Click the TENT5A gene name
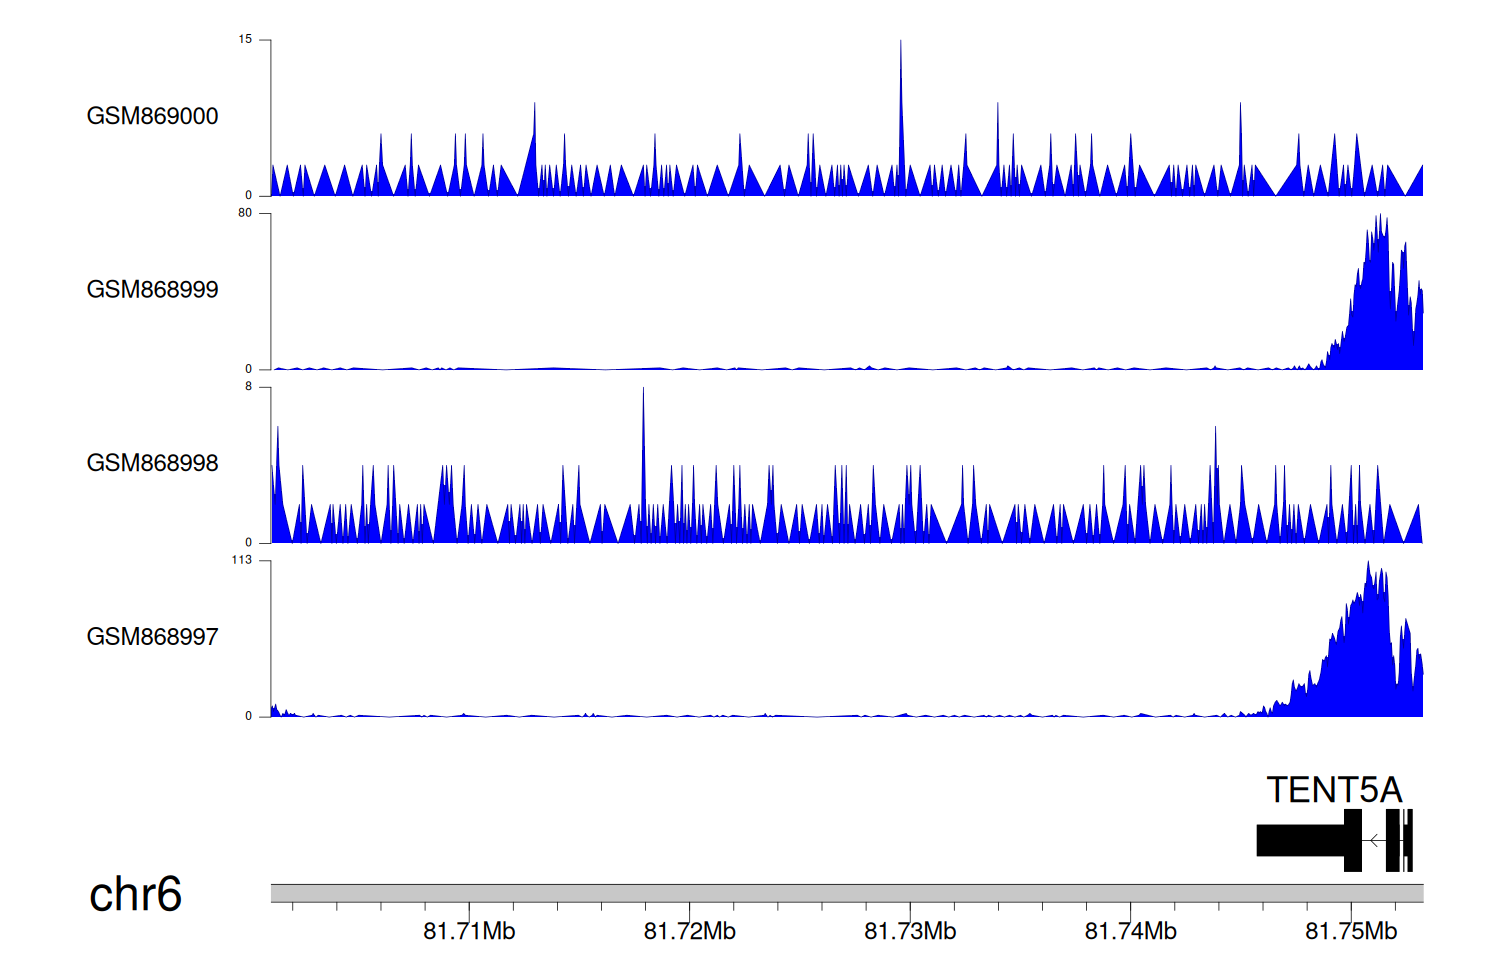Screen dimensions: 1500x980 [1334, 790]
